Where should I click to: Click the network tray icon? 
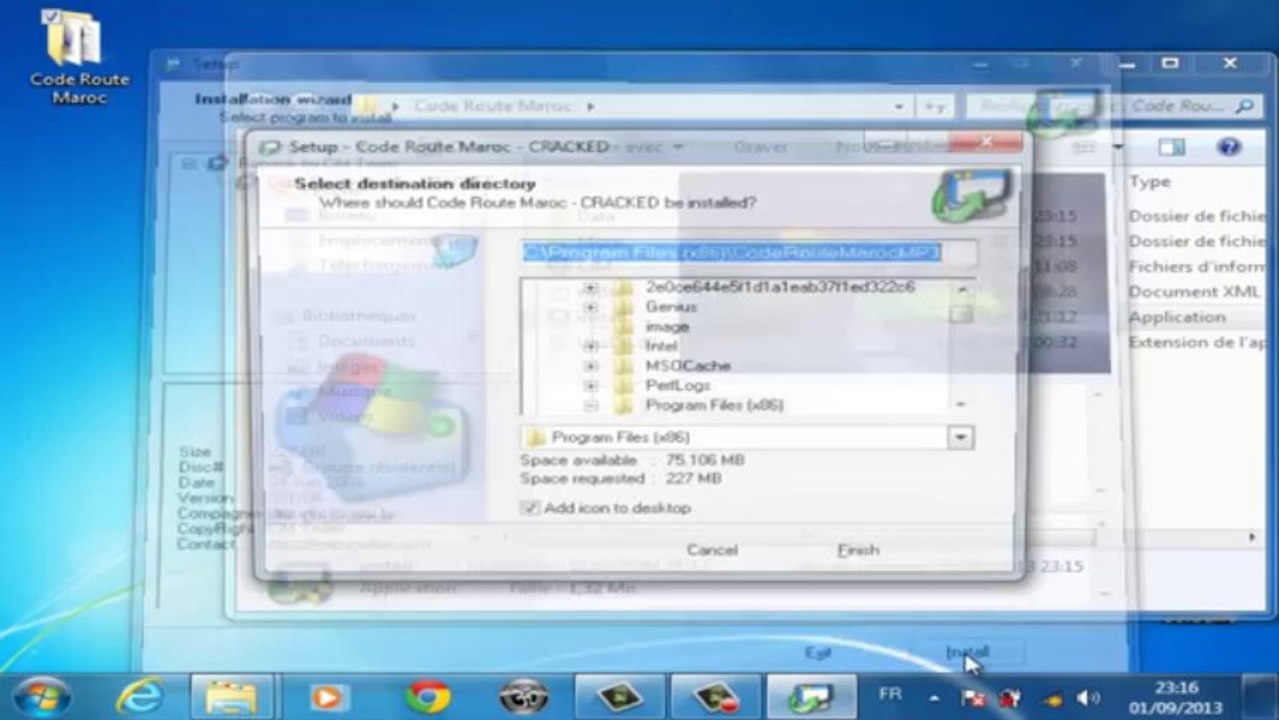click(1010, 697)
